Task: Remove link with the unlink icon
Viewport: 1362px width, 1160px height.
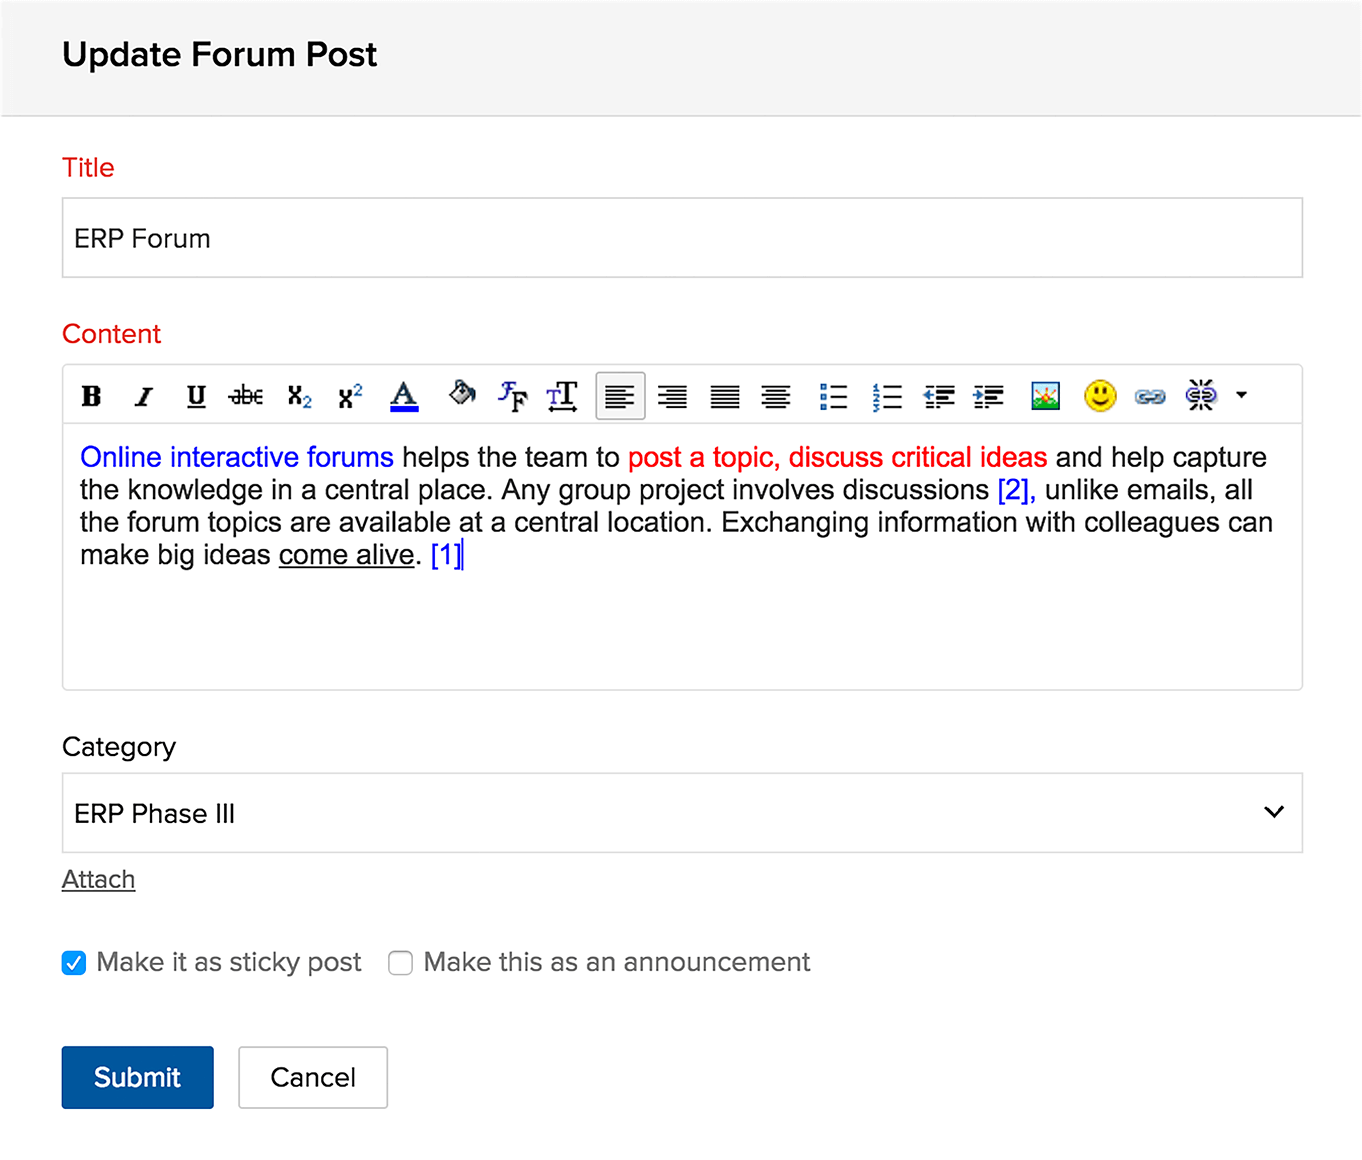Action: pos(1201,396)
